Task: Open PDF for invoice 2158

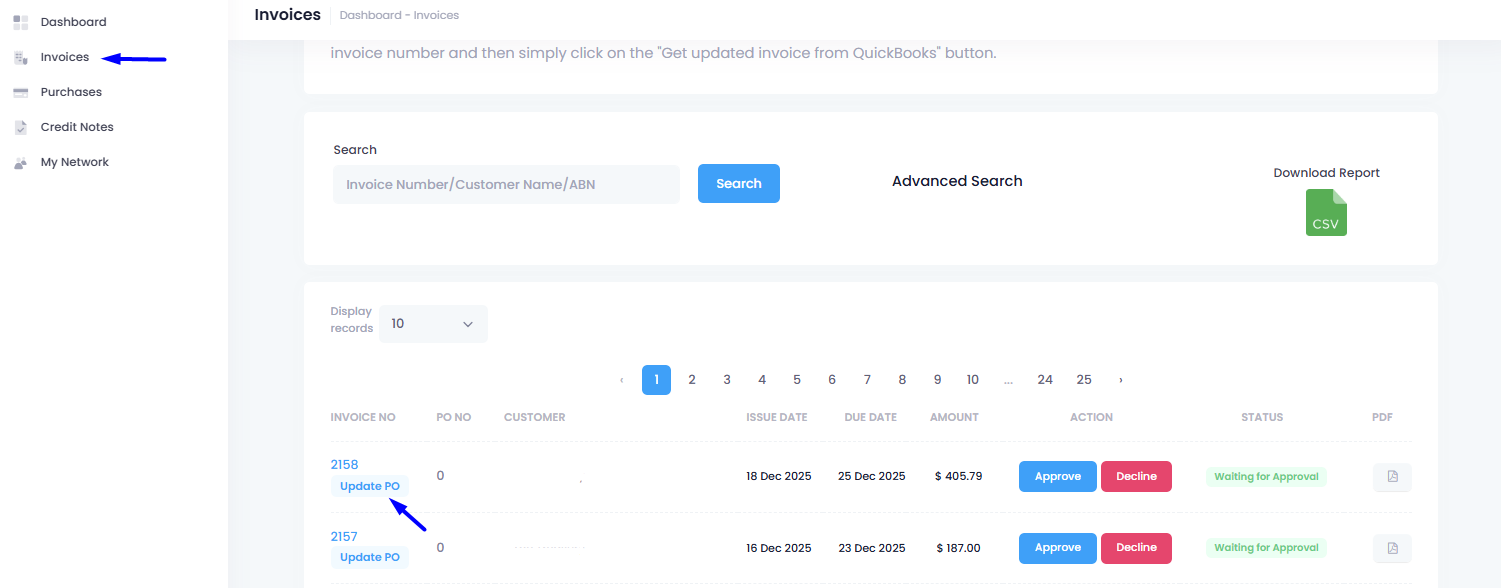Action: (1392, 477)
